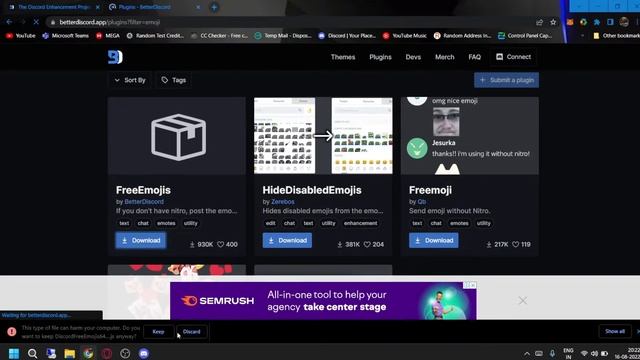640x360 pixels.
Task: Open the Plugins page
Action: tap(380, 57)
